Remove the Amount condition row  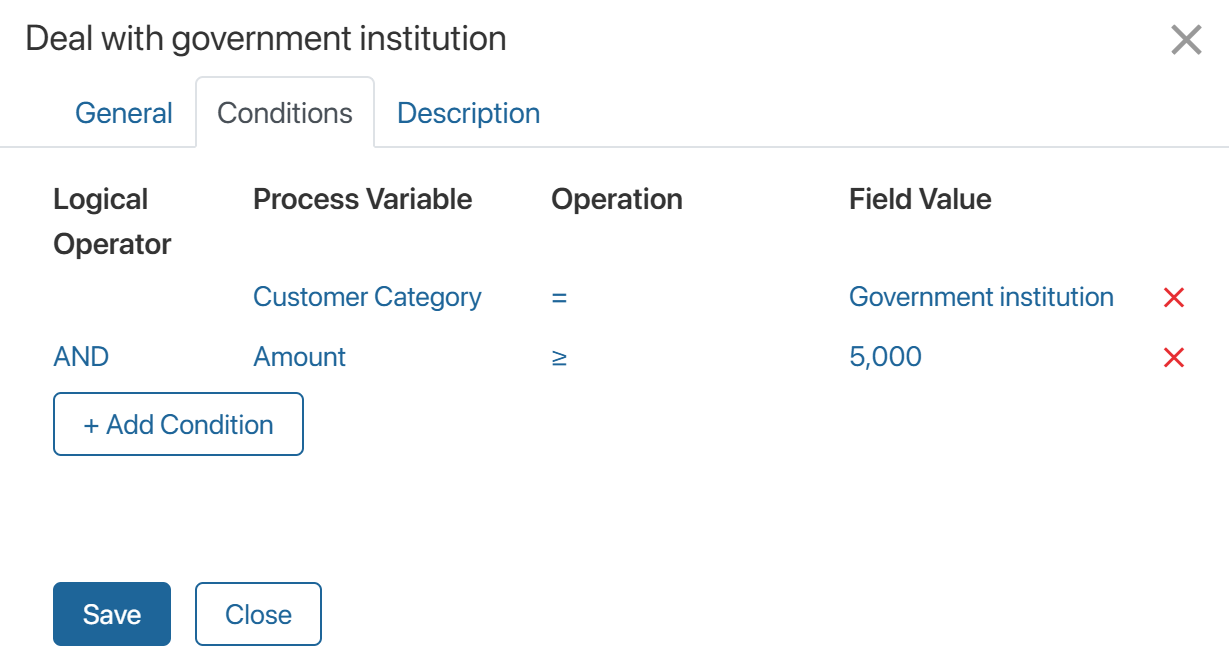point(1174,357)
